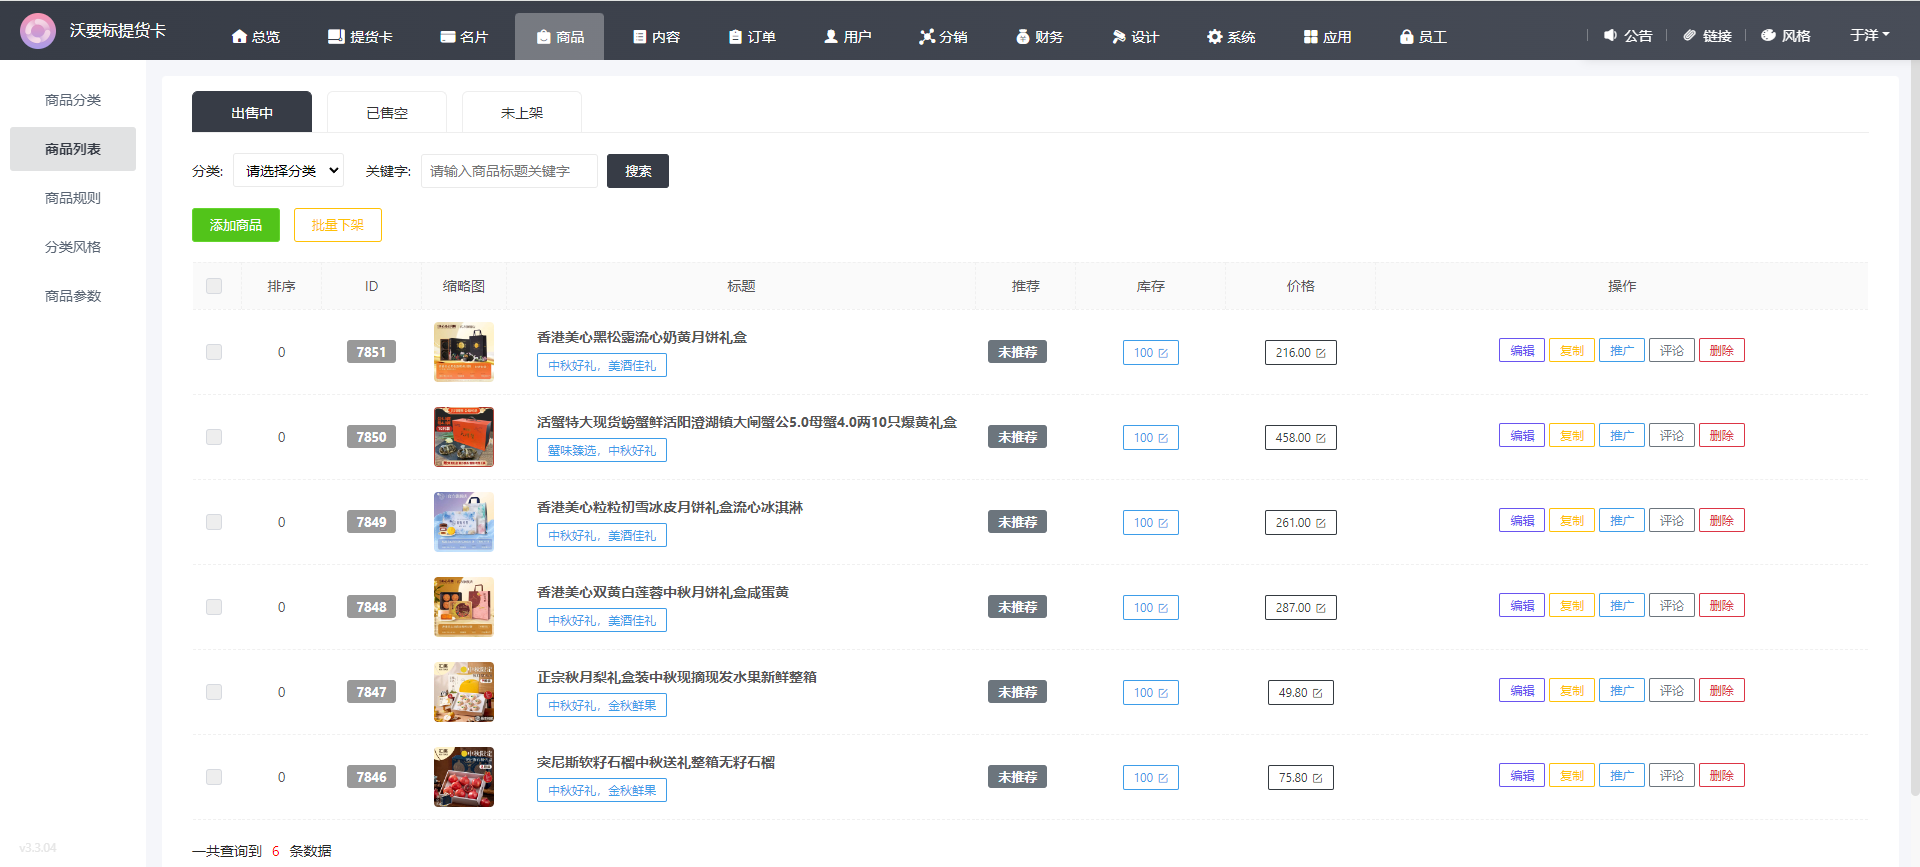Open the 于洋 user account dropdown
1920x867 pixels.
tap(1868, 35)
